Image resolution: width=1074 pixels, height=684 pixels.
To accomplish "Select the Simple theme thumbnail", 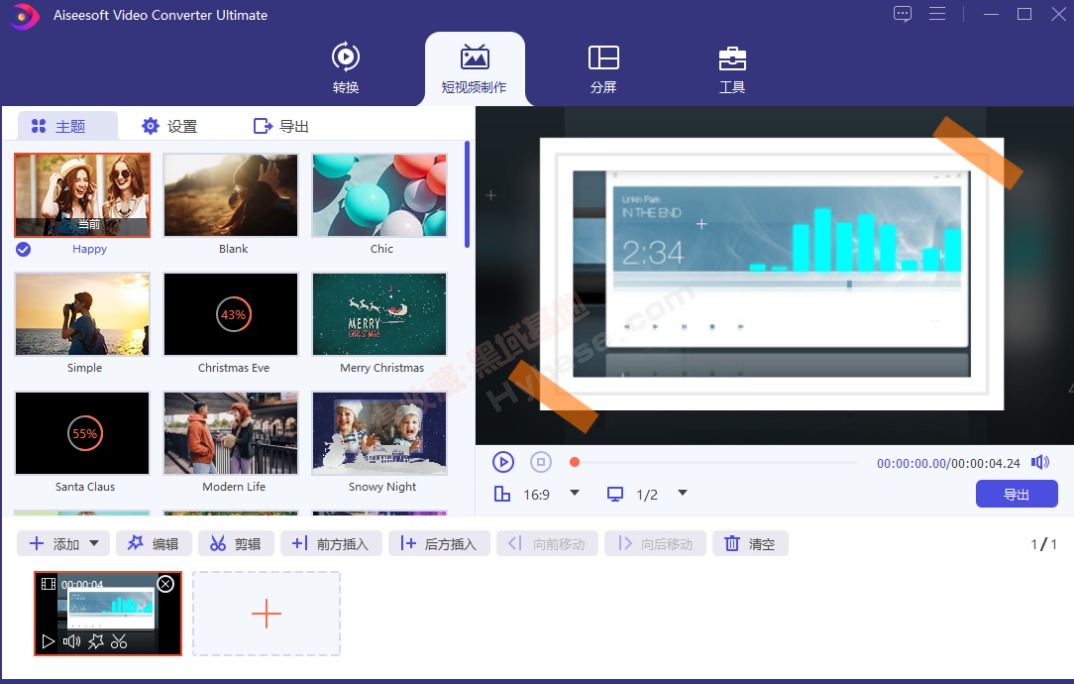I will pos(82,314).
